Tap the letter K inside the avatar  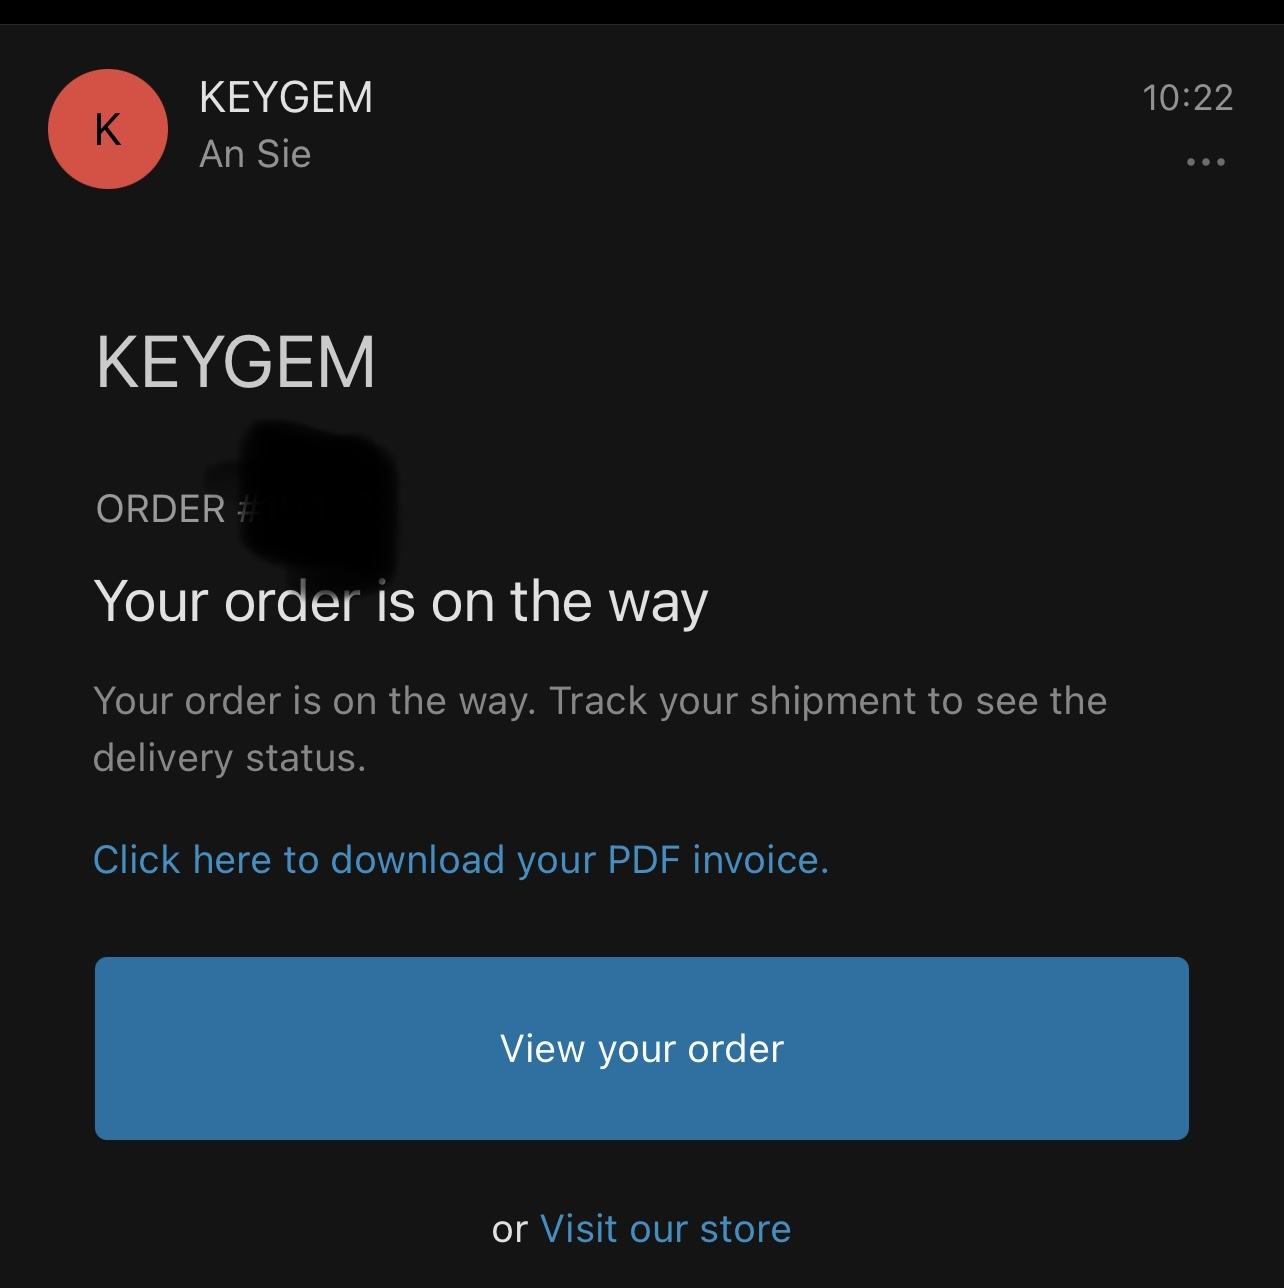(x=108, y=130)
